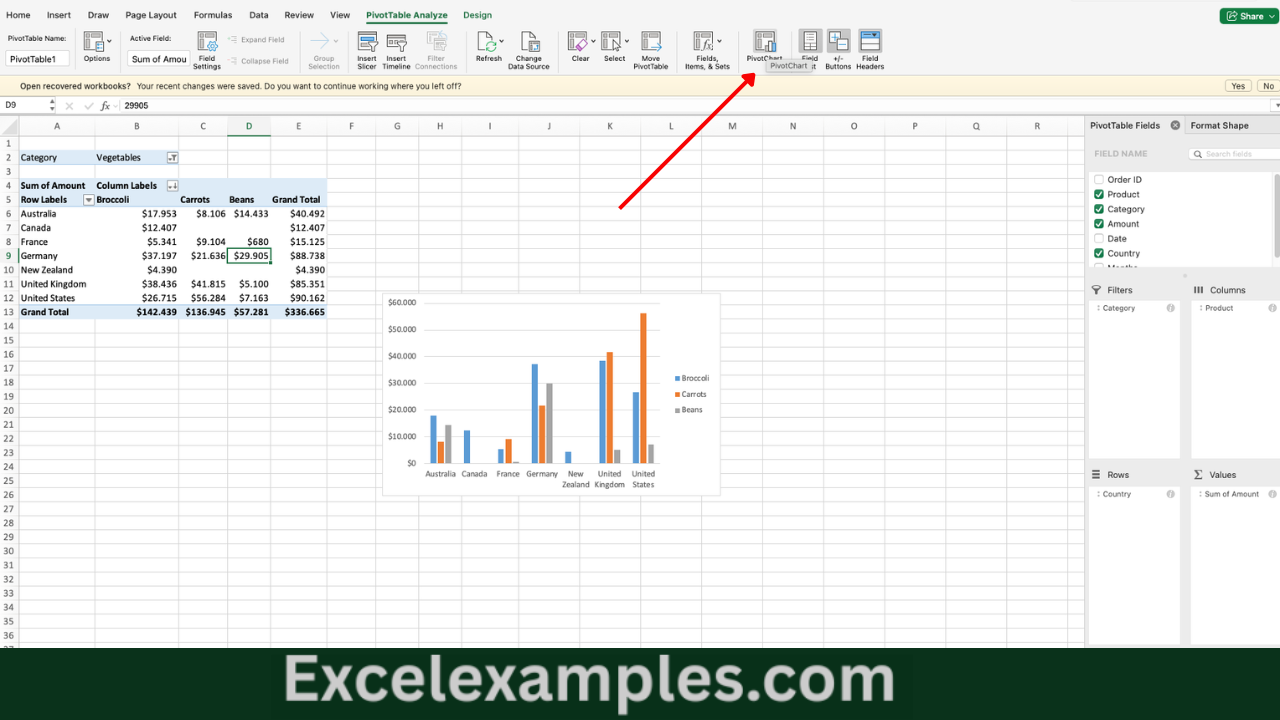Open Fields, Items, & Sets
The image size is (1280, 720).
click(707, 51)
